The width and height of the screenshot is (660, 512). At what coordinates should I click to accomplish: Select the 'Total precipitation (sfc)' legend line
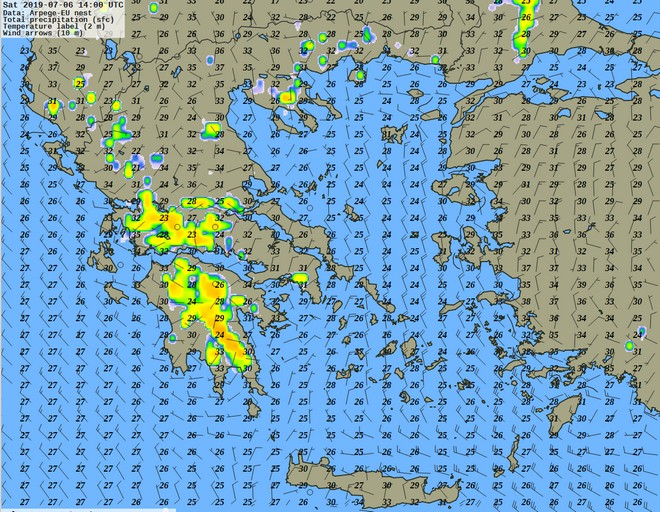coord(57,19)
